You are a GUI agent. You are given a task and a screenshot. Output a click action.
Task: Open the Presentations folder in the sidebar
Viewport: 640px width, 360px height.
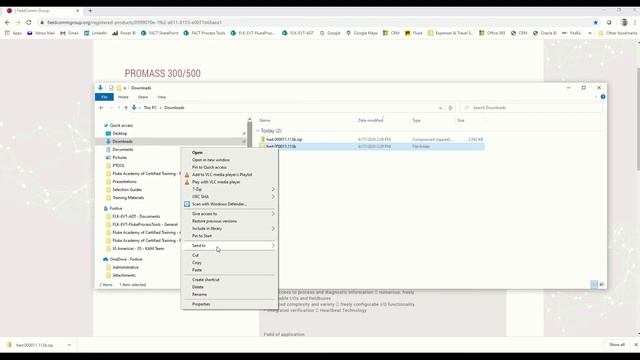124,182
